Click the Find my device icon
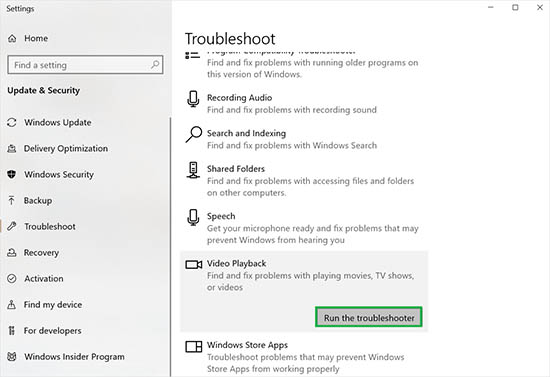Screen dimensions: 550x377 coord(12,304)
